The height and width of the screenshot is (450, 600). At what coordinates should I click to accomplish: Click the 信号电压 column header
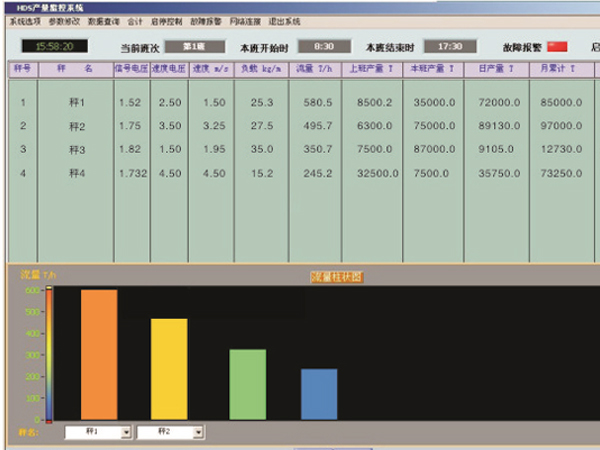click(x=129, y=69)
